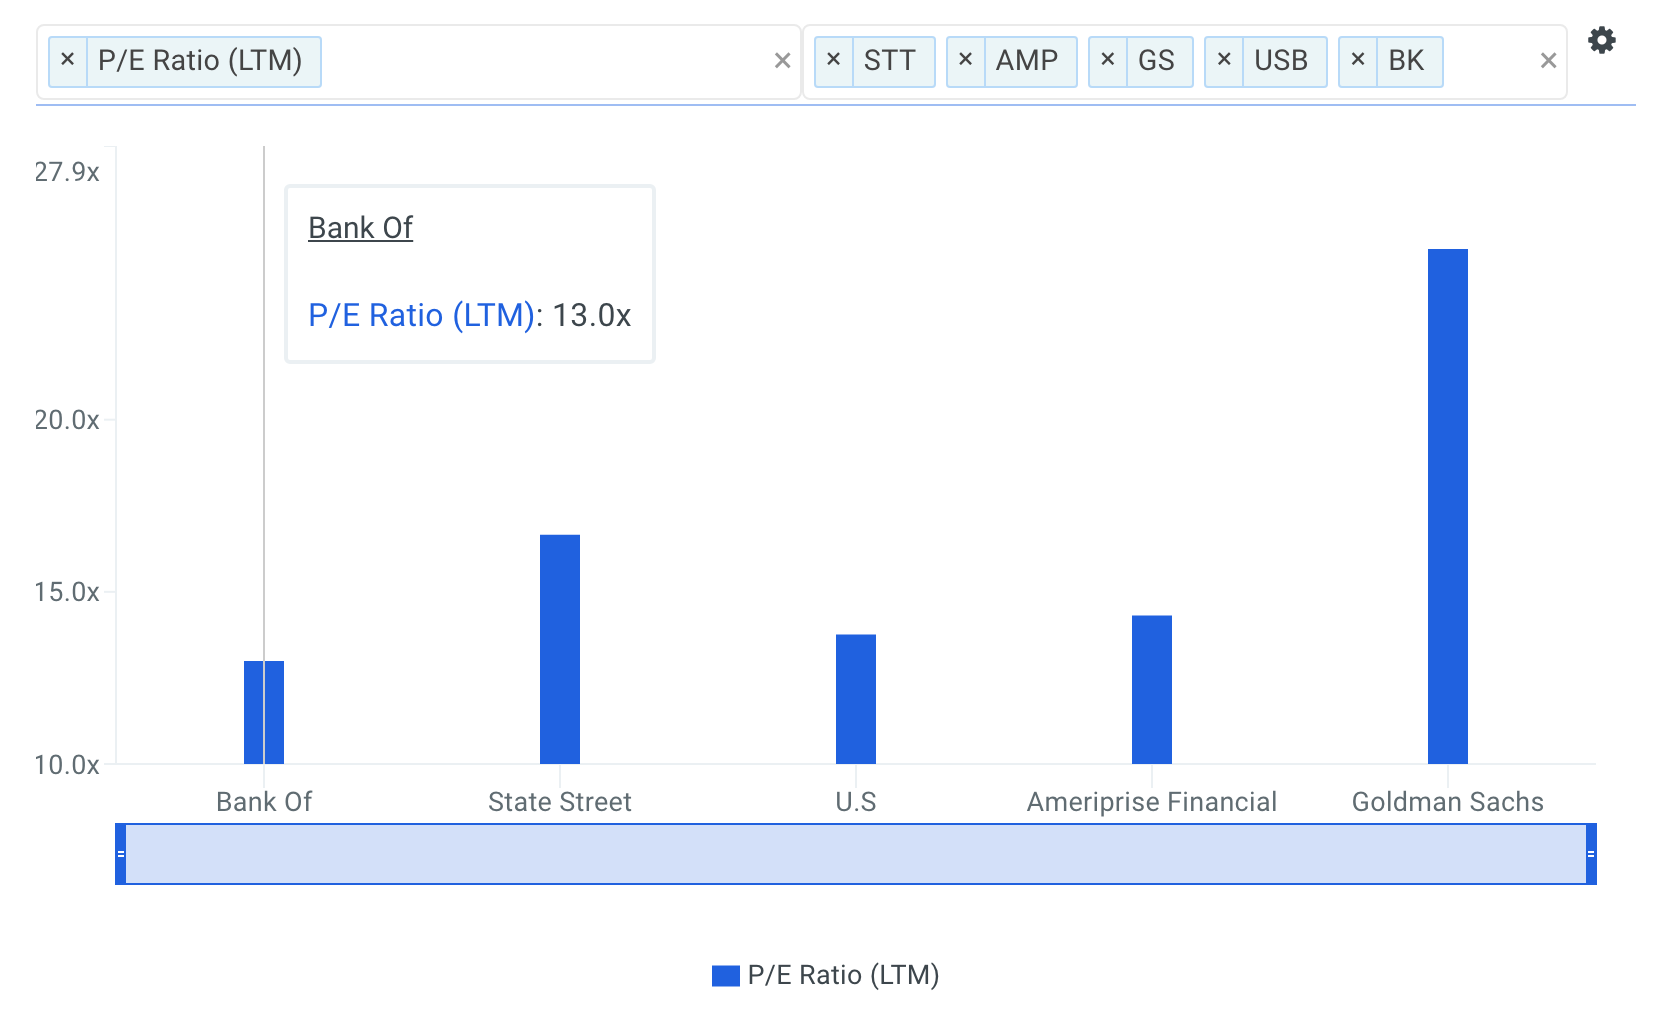Click empty area of metric input field
The width and height of the screenshot is (1674, 1016).
[x=545, y=61]
